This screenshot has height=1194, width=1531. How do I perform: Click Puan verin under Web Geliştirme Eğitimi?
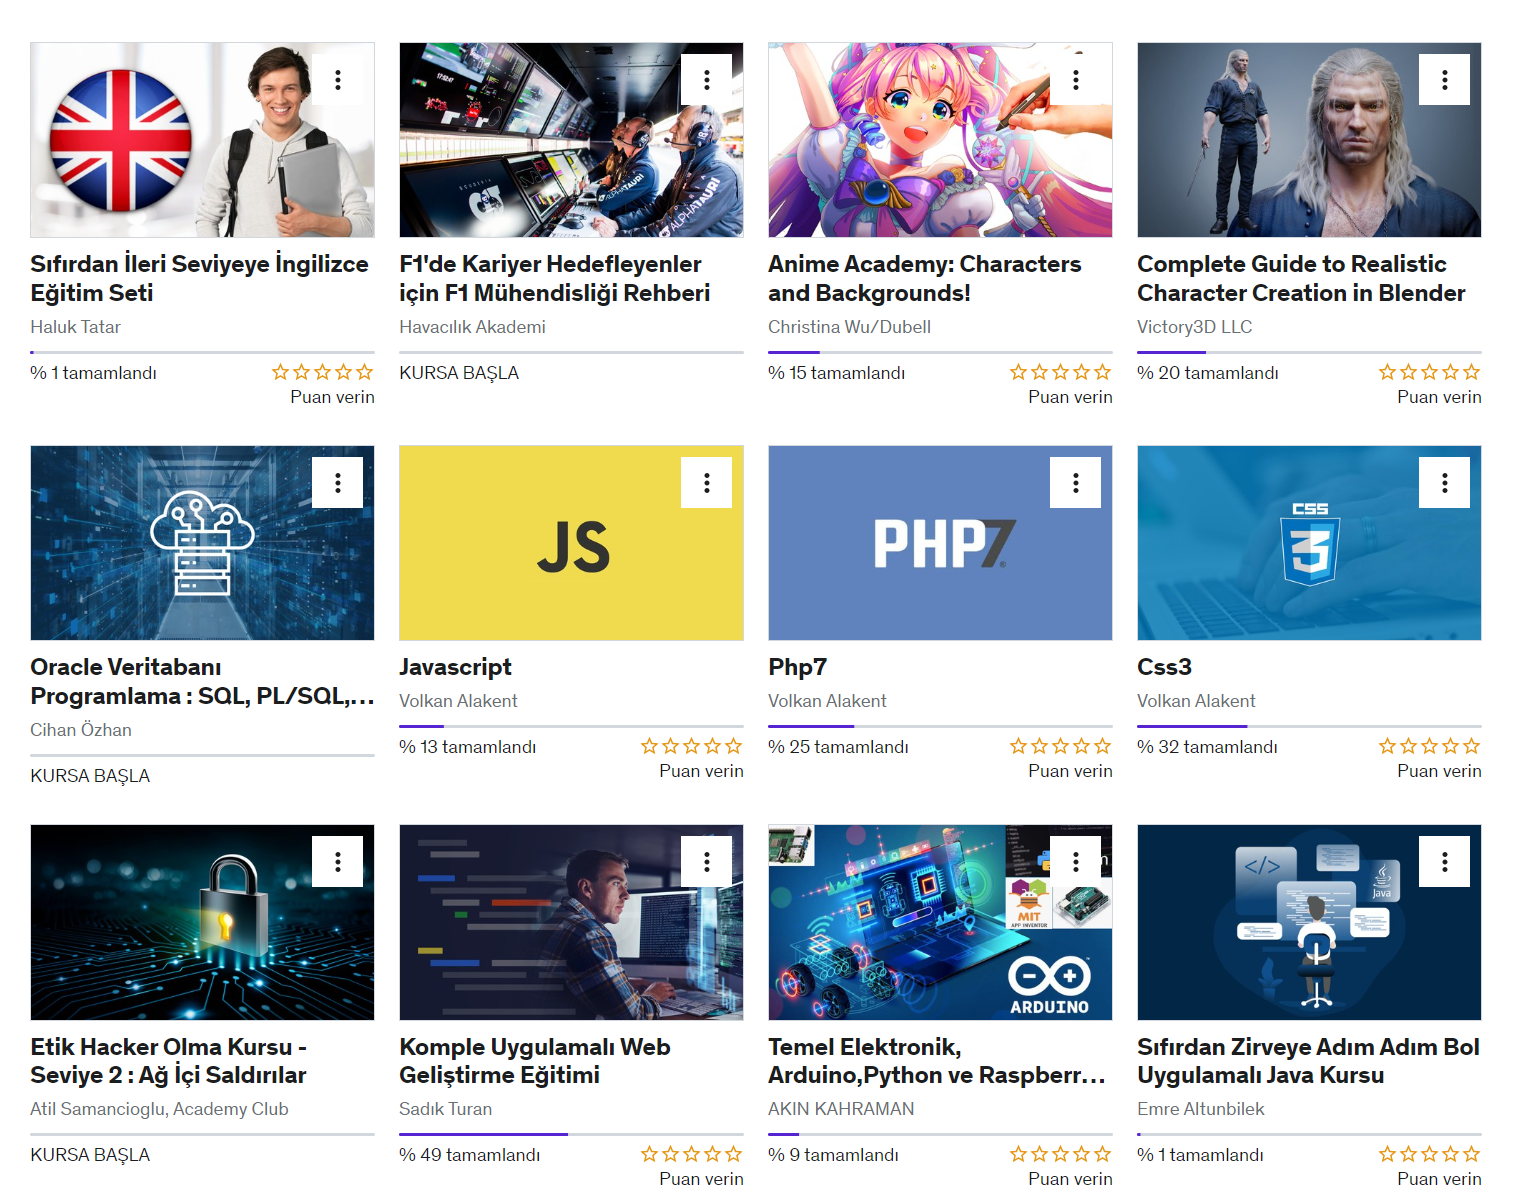[x=701, y=1179]
